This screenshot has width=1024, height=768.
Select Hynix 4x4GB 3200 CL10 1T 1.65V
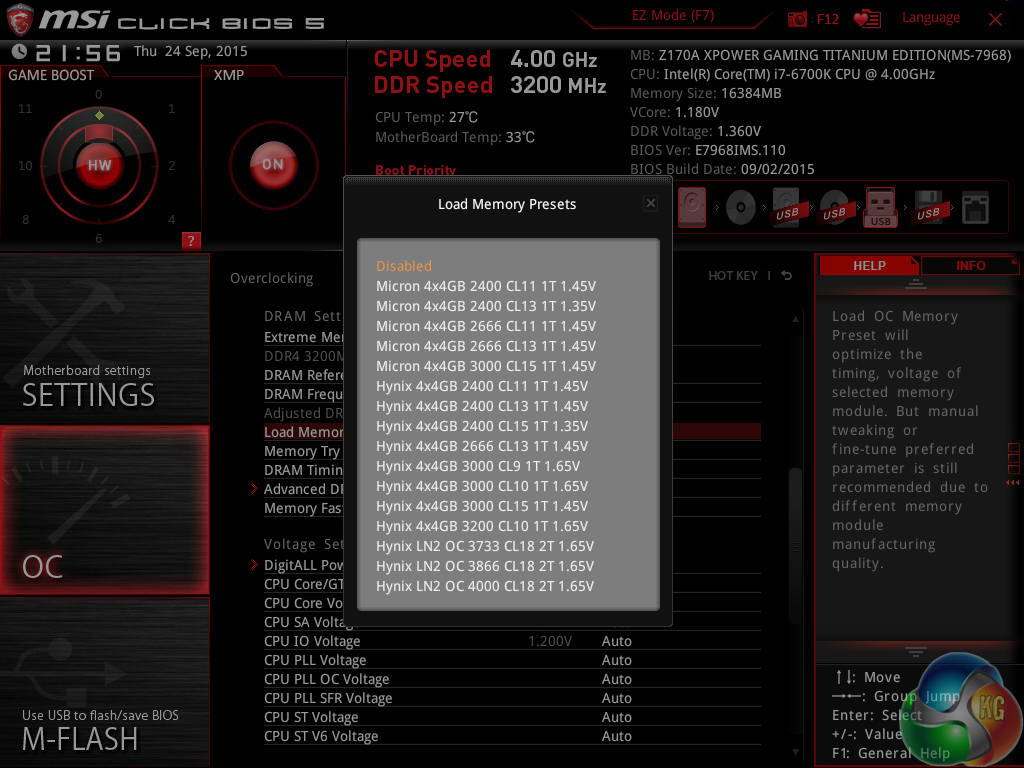click(482, 526)
